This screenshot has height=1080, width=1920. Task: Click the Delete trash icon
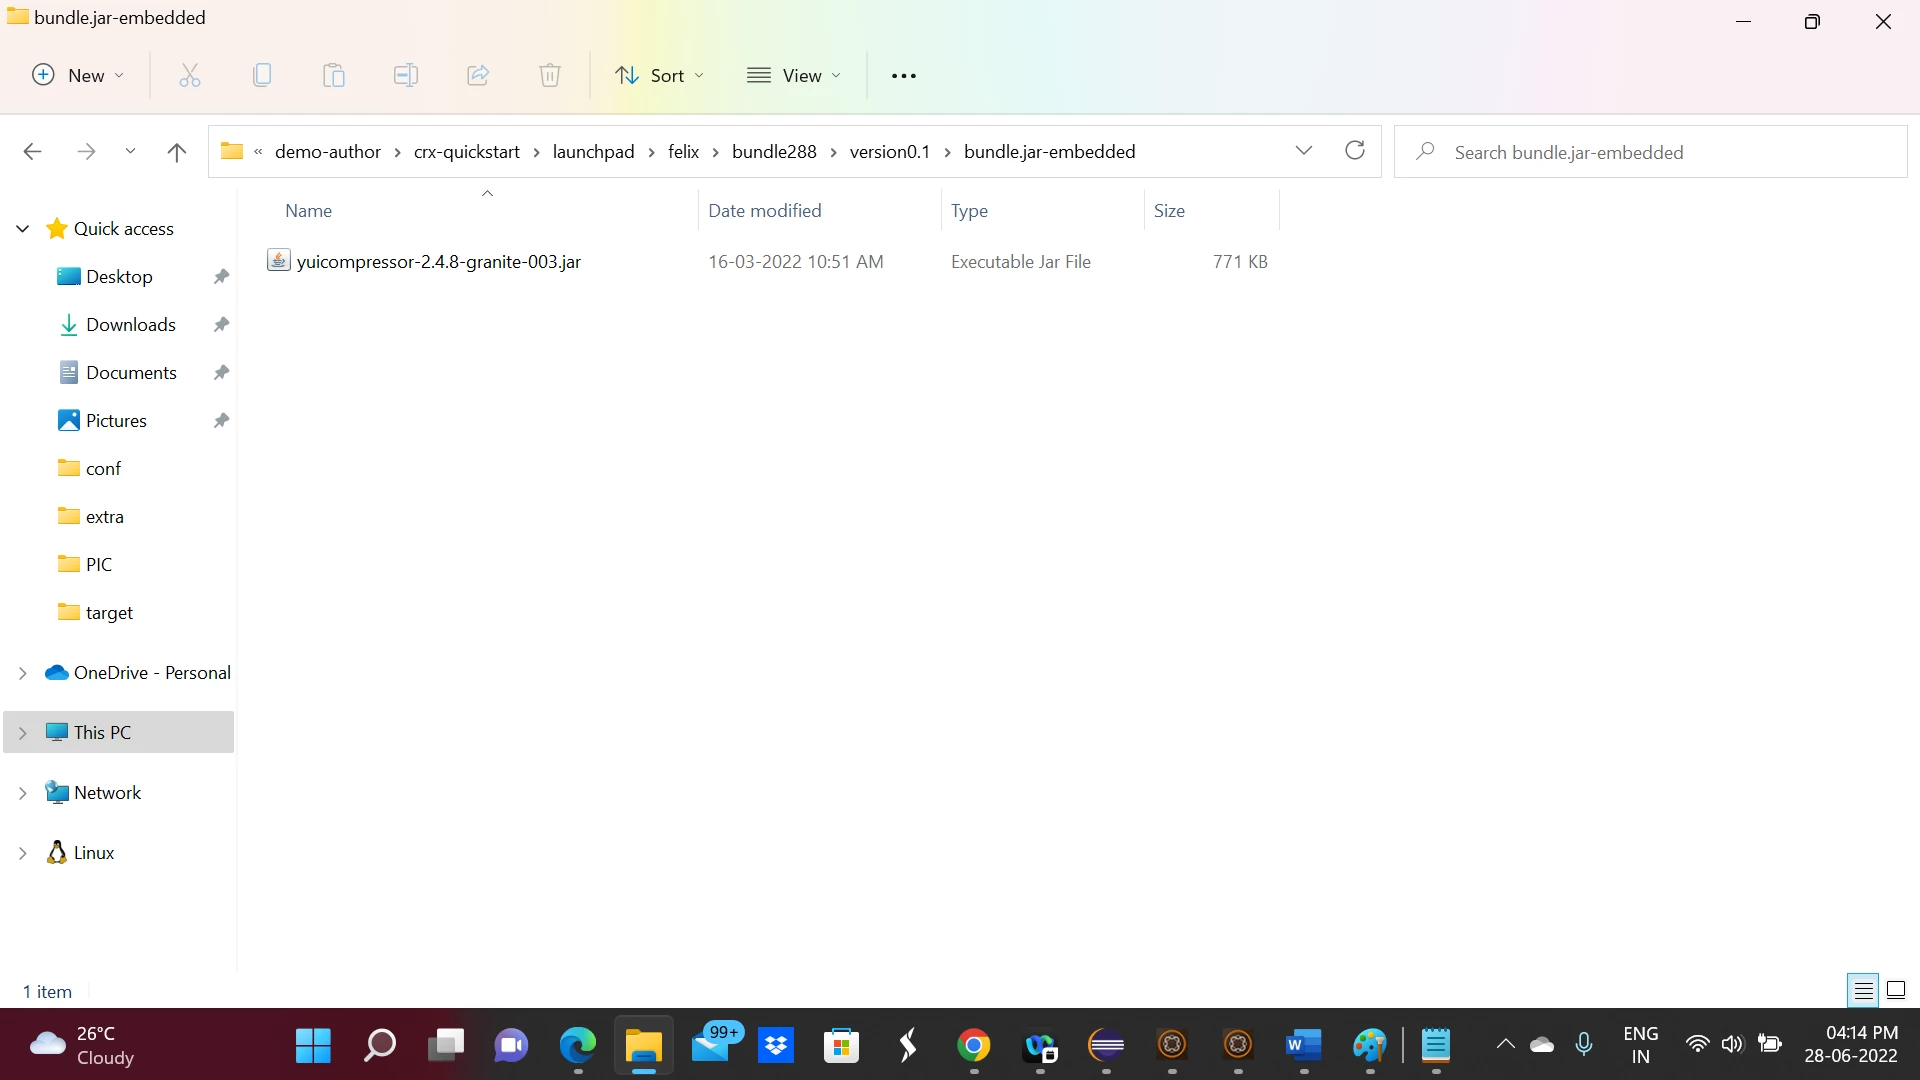[550, 75]
